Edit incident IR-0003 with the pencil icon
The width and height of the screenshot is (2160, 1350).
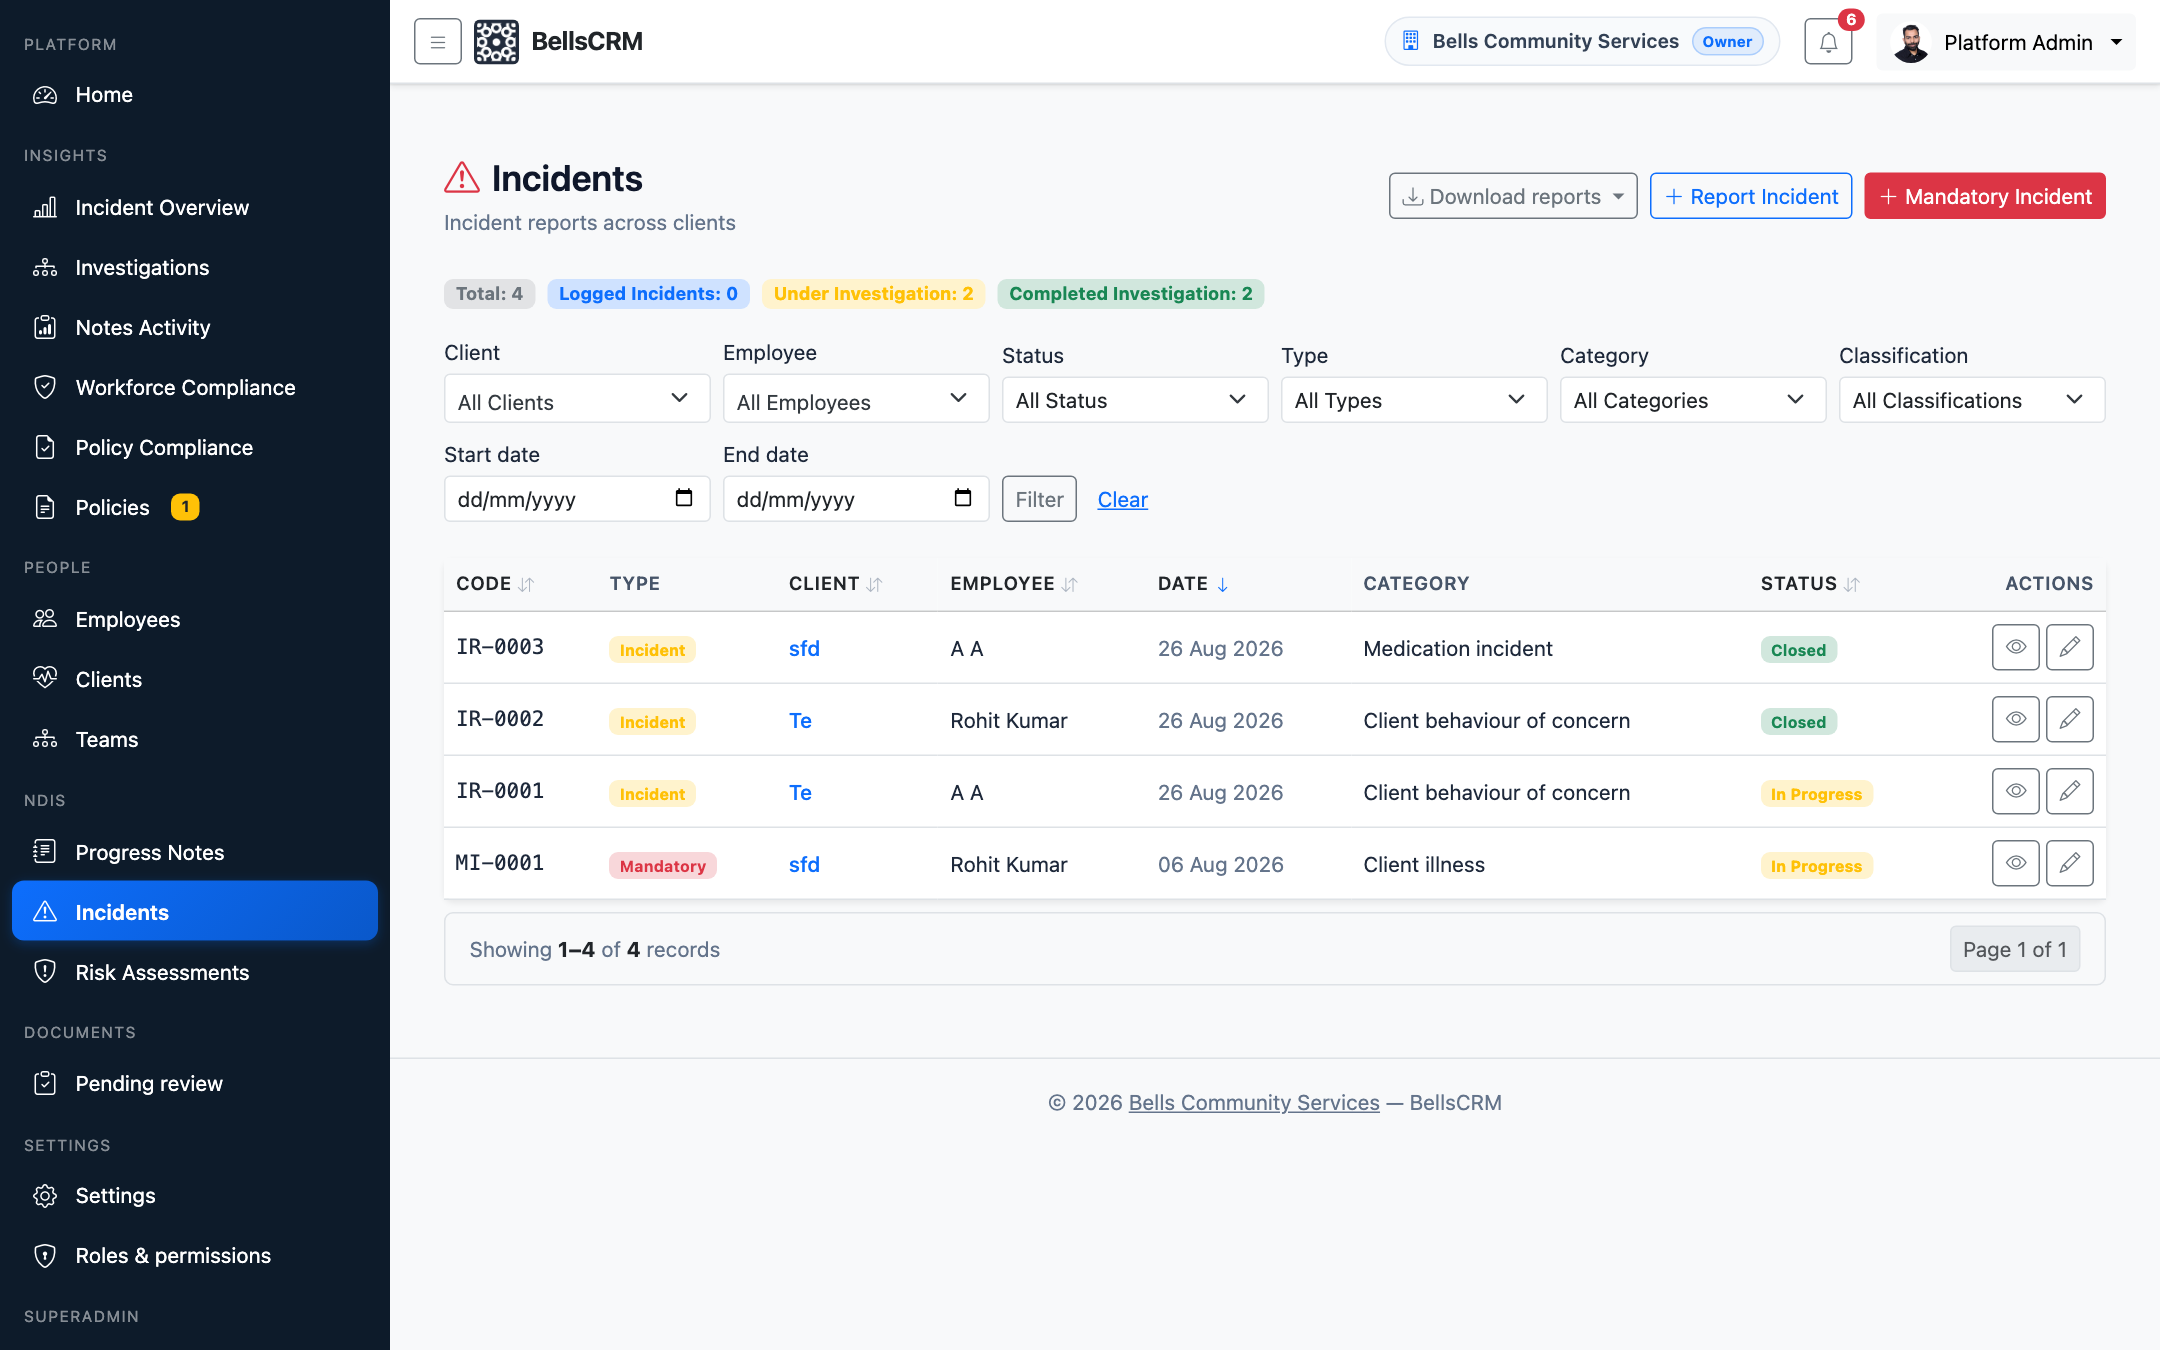[x=2069, y=647]
